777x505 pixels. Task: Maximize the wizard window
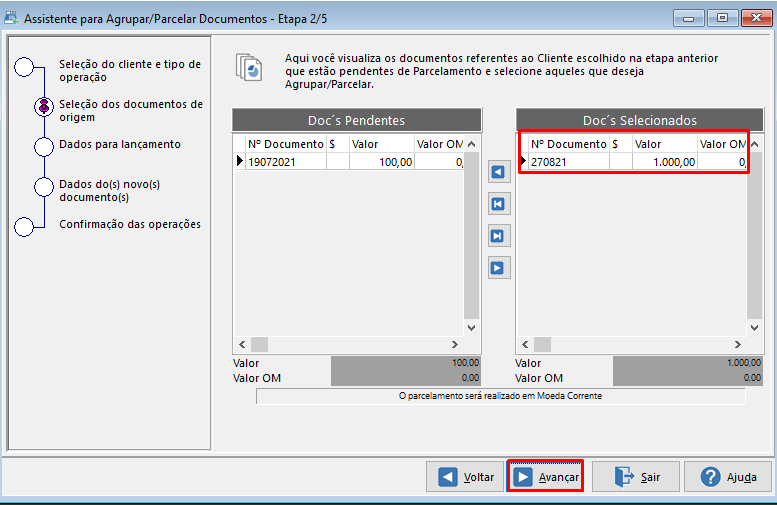[x=722, y=18]
